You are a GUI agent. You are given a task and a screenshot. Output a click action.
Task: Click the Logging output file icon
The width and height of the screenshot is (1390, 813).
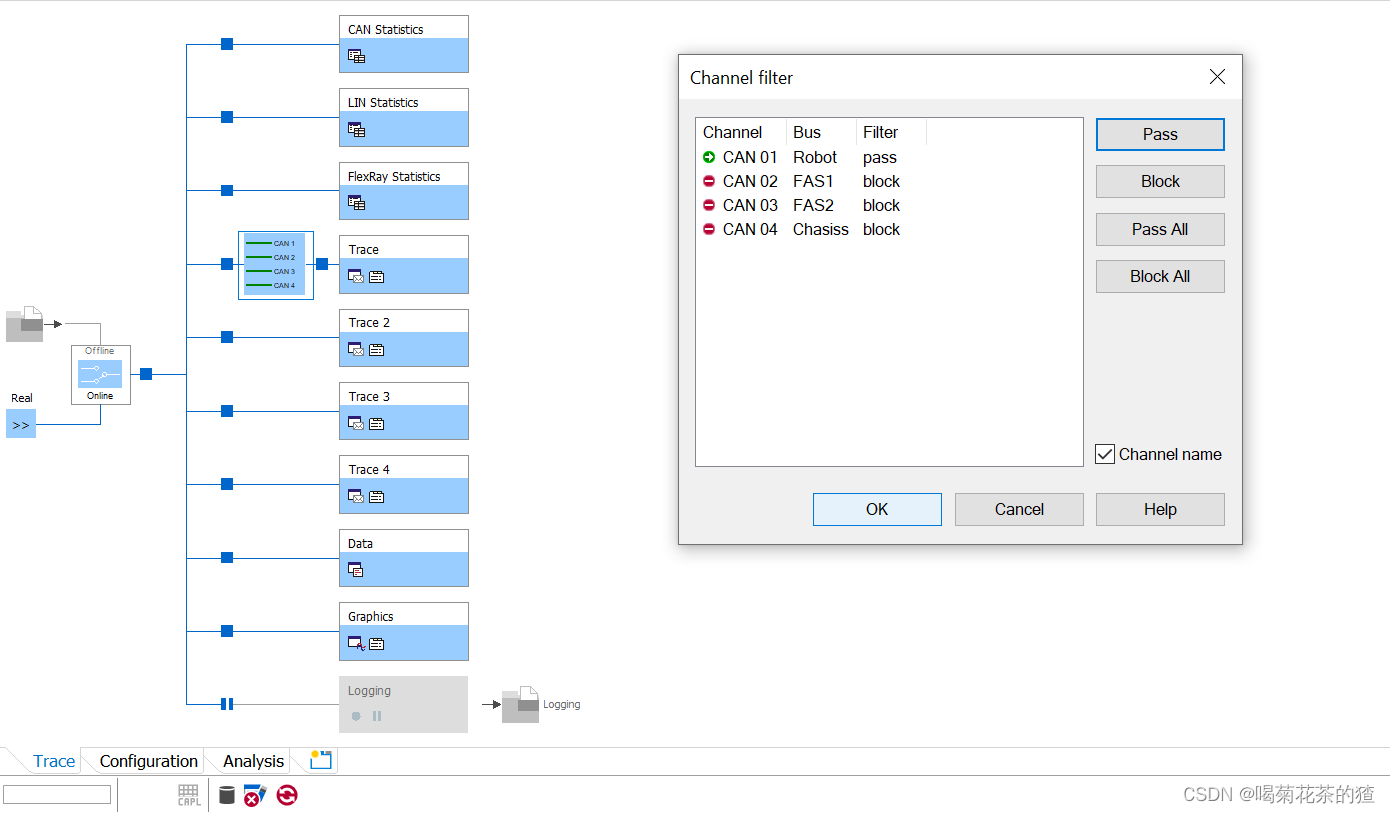click(520, 704)
